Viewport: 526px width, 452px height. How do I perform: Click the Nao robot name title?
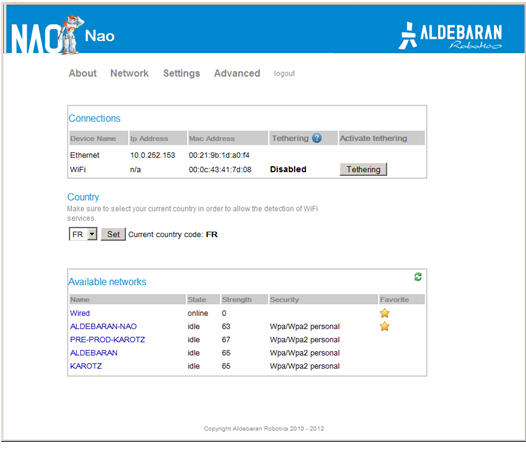tap(100, 36)
